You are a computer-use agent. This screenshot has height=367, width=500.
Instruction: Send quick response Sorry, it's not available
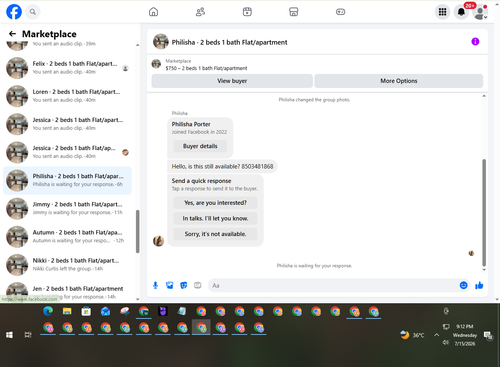[x=215, y=234]
